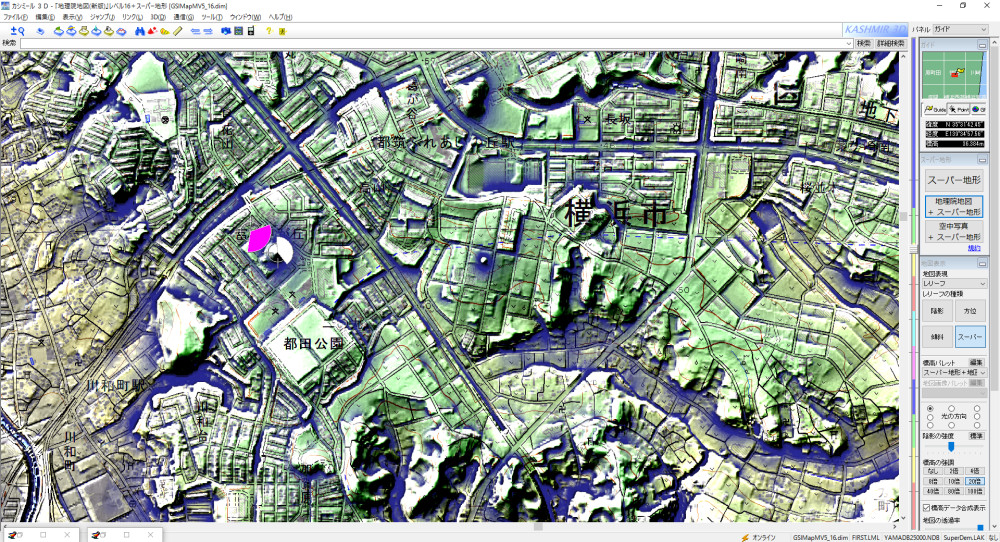Click the binoculars search icon in toolbar
The image size is (1000, 542).
(x=138, y=31)
